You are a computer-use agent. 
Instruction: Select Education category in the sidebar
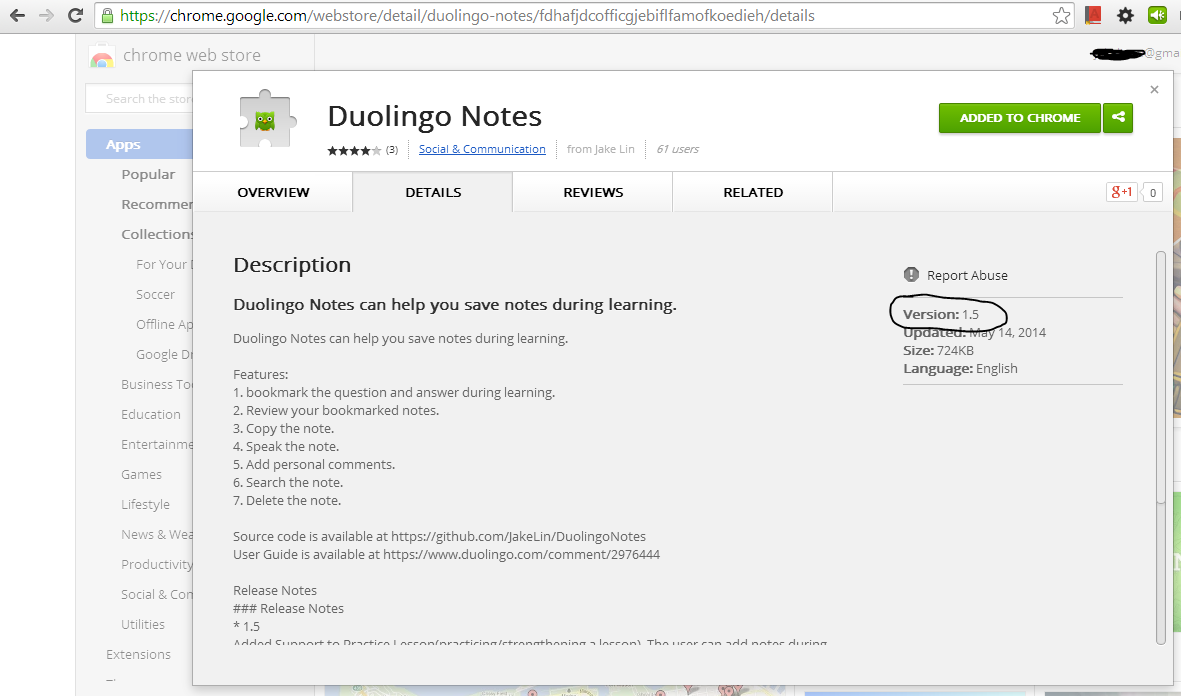(151, 414)
